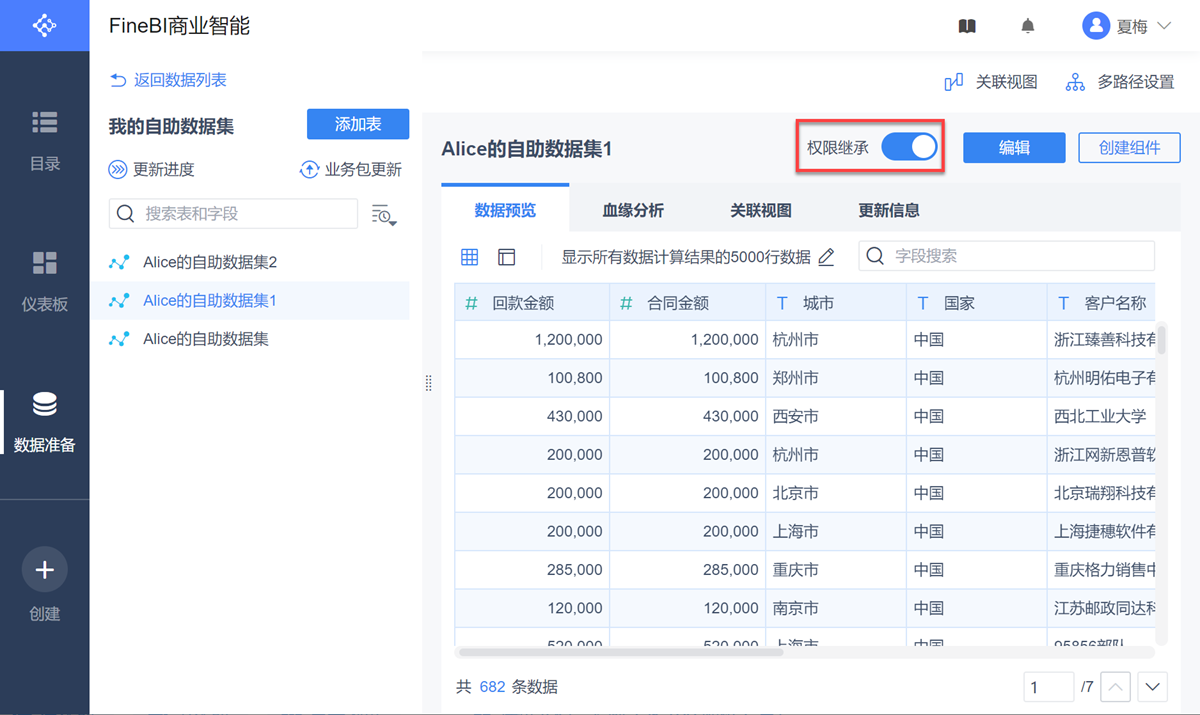Click the 我的自助数据集 heading

pos(171,126)
